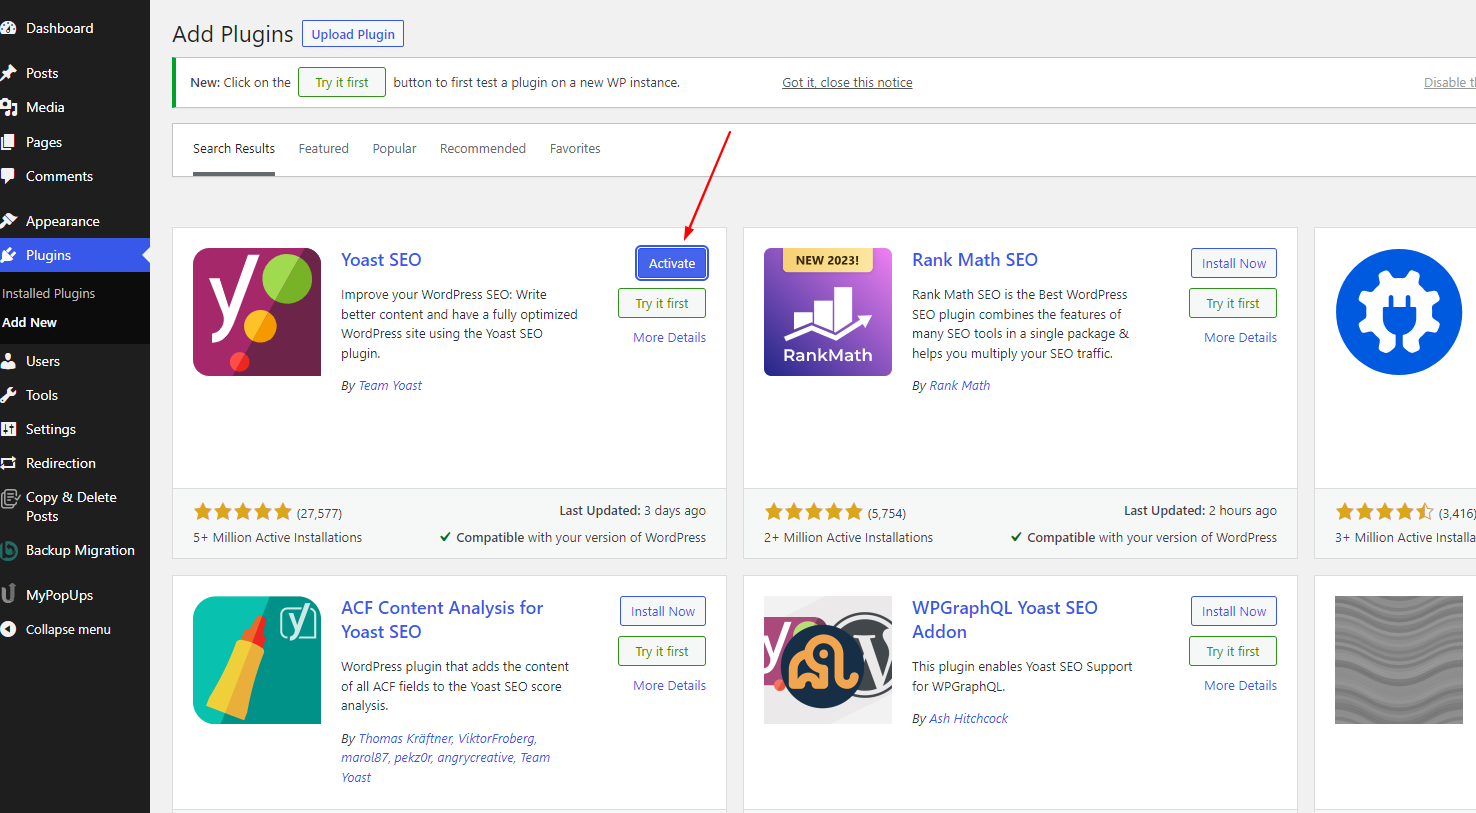Screen dimensions: 1476x813
Task: Open Backup Migration in the sidebar
Action: click(80, 550)
